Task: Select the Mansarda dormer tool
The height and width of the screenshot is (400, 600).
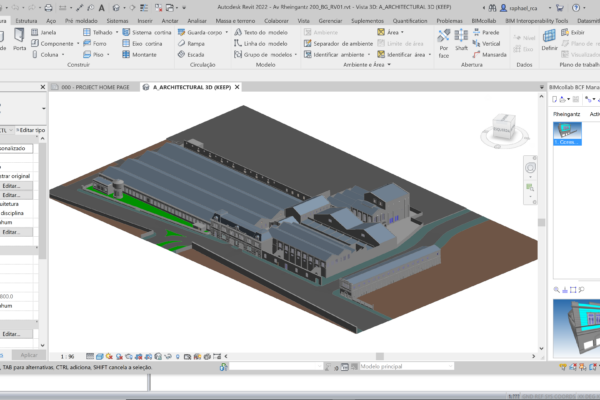Action: [489, 55]
